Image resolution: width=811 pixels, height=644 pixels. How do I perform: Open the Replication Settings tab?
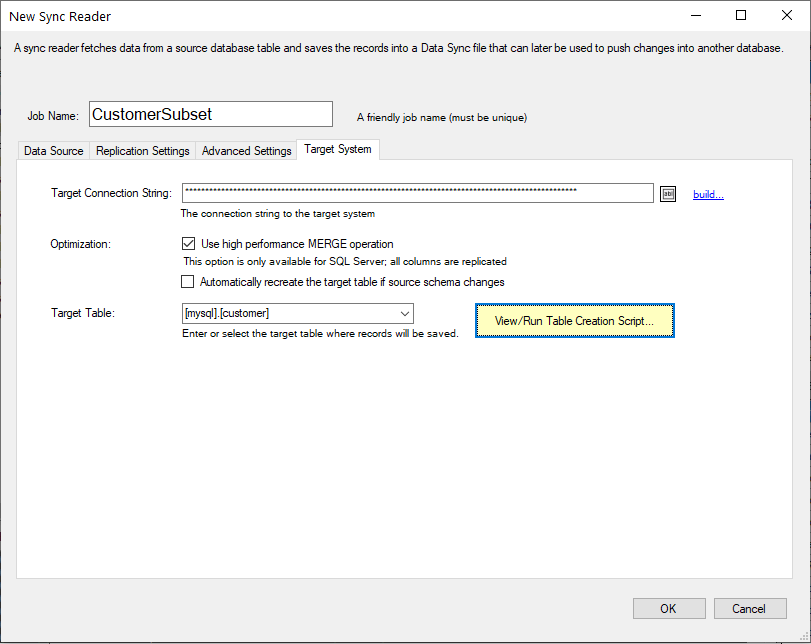[x=143, y=151]
